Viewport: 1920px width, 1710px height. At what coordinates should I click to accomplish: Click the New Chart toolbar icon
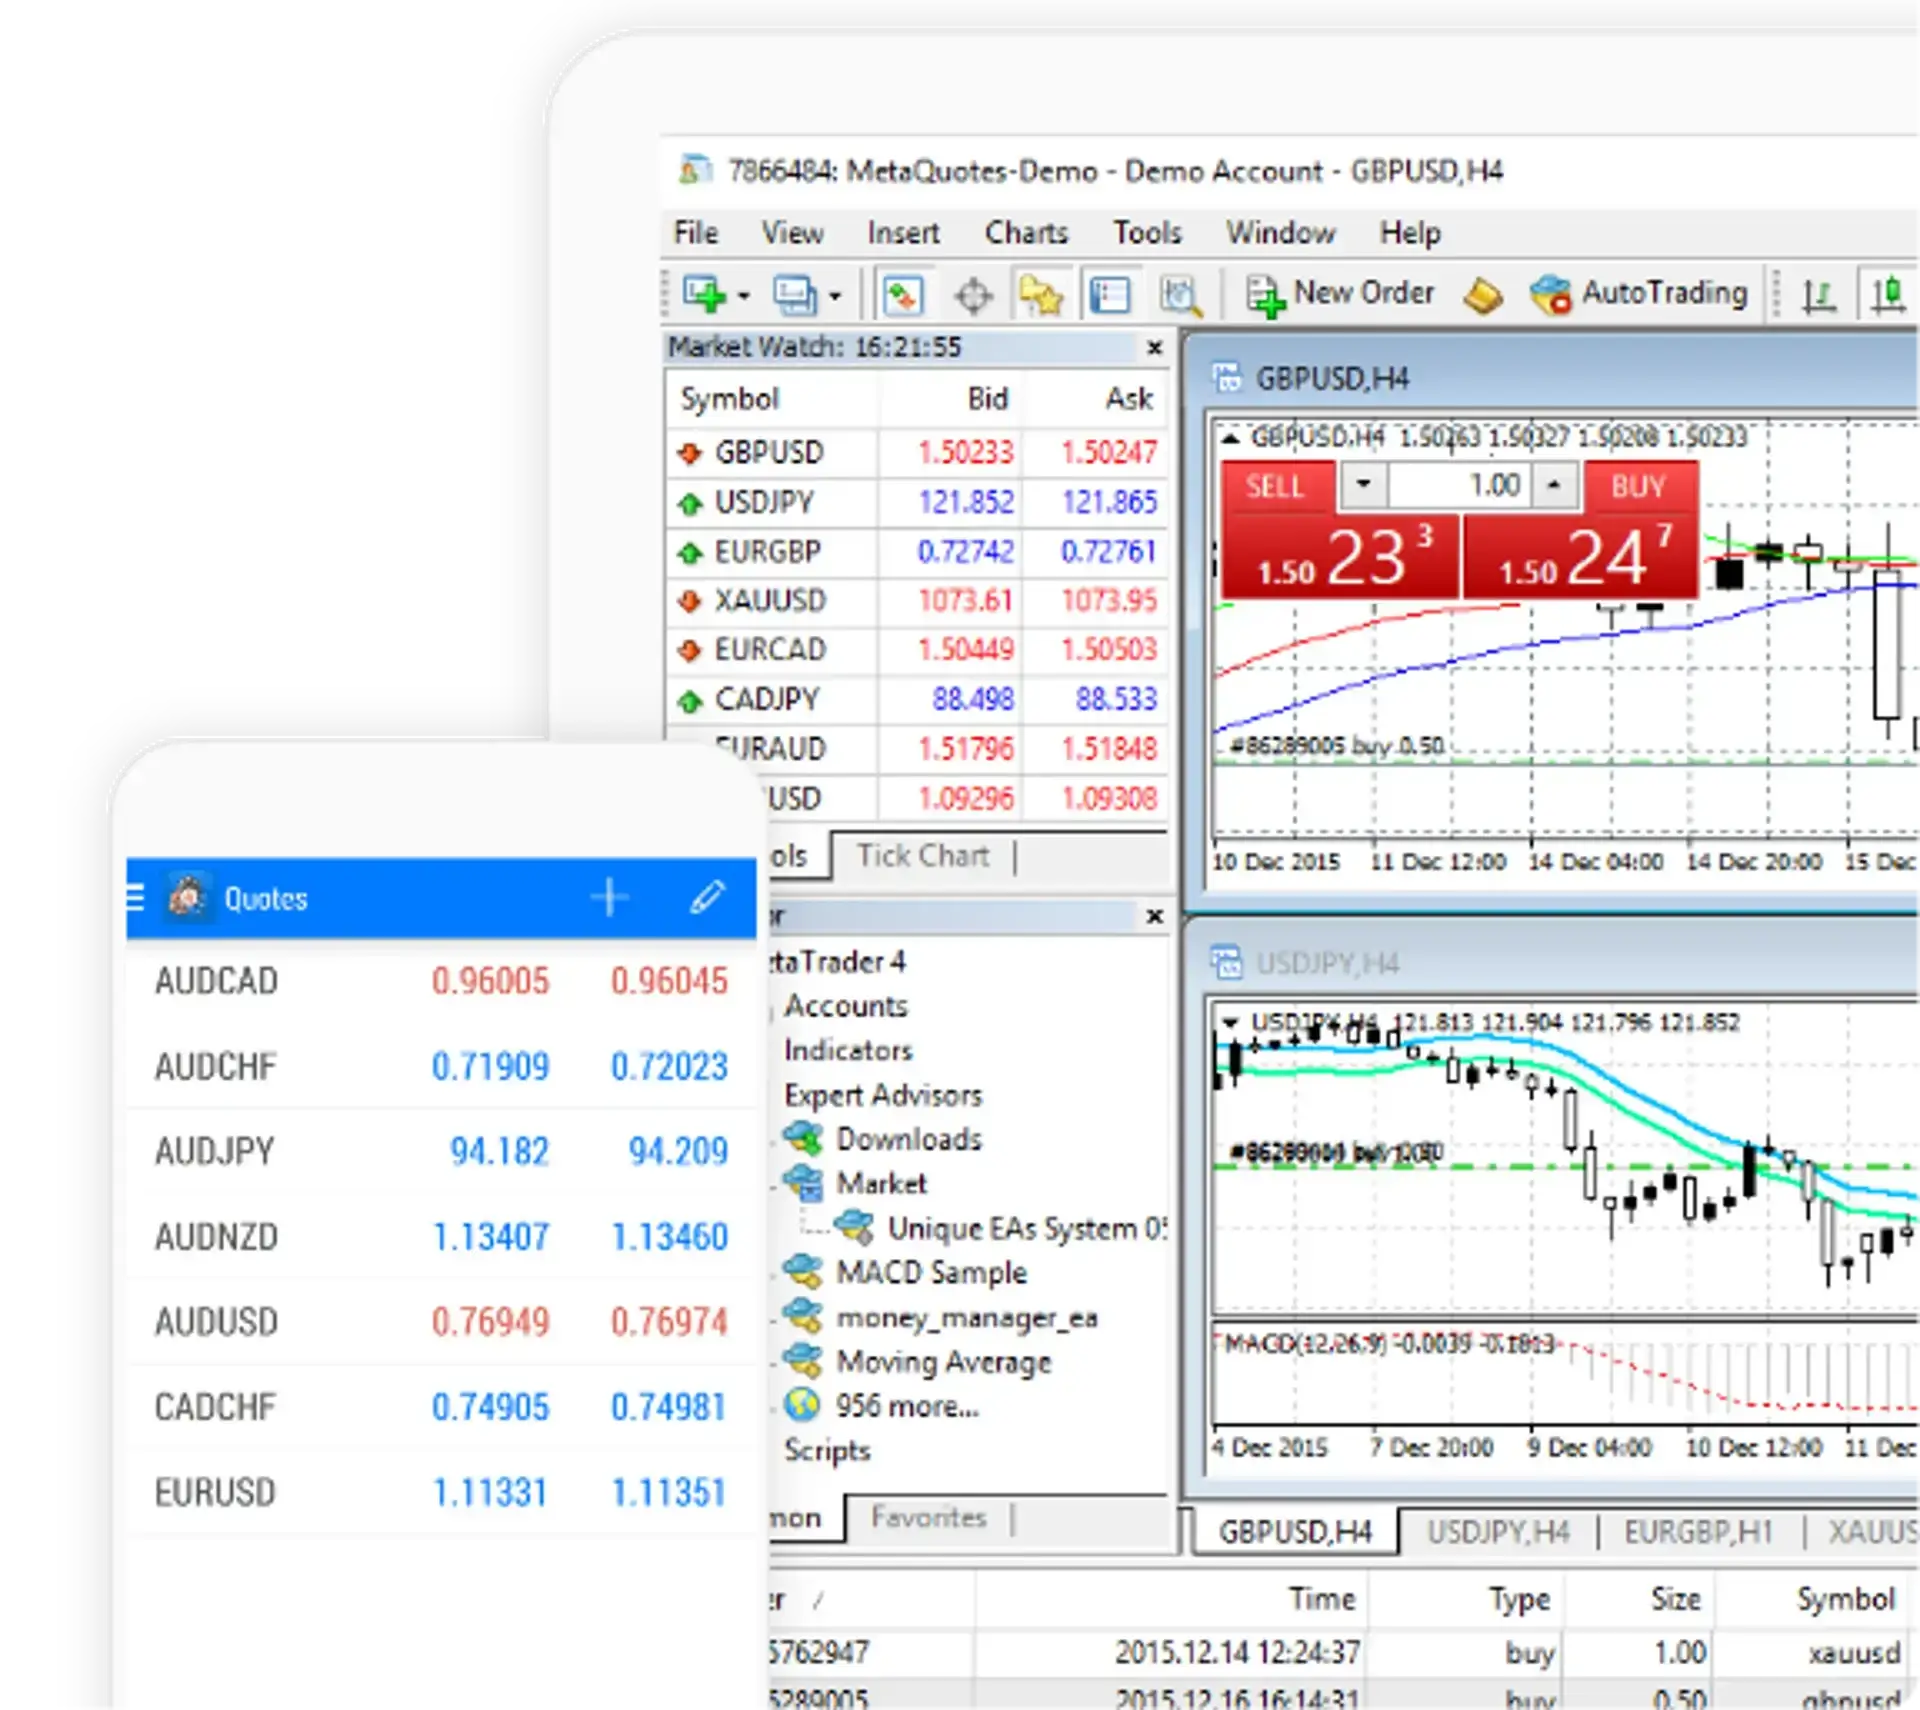tap(703, 295)
